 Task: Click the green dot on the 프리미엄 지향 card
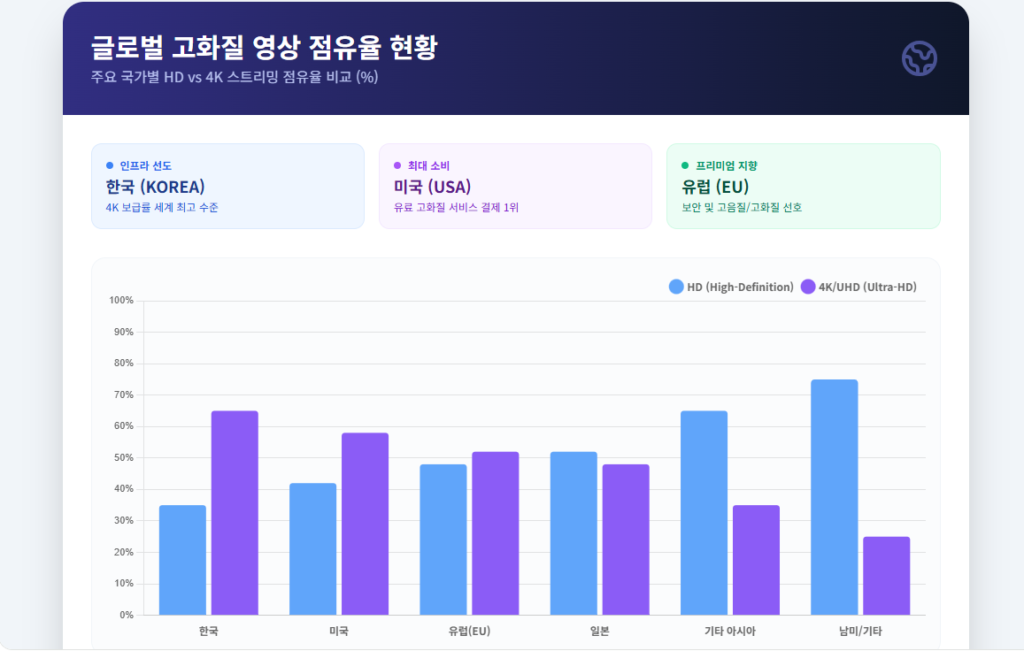coord(684,163)
